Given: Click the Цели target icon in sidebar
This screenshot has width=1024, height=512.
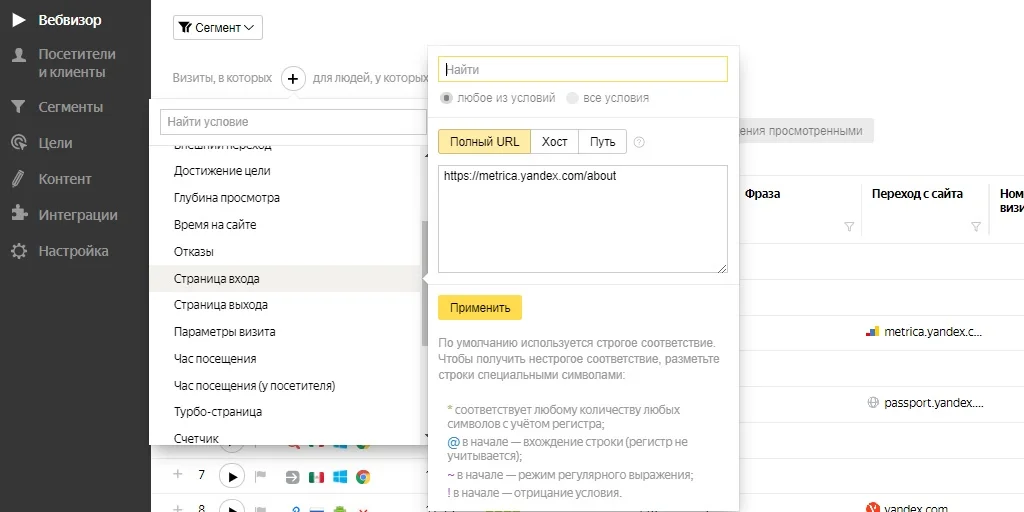Looking at the screenshot, I should [x=19, y=143].
